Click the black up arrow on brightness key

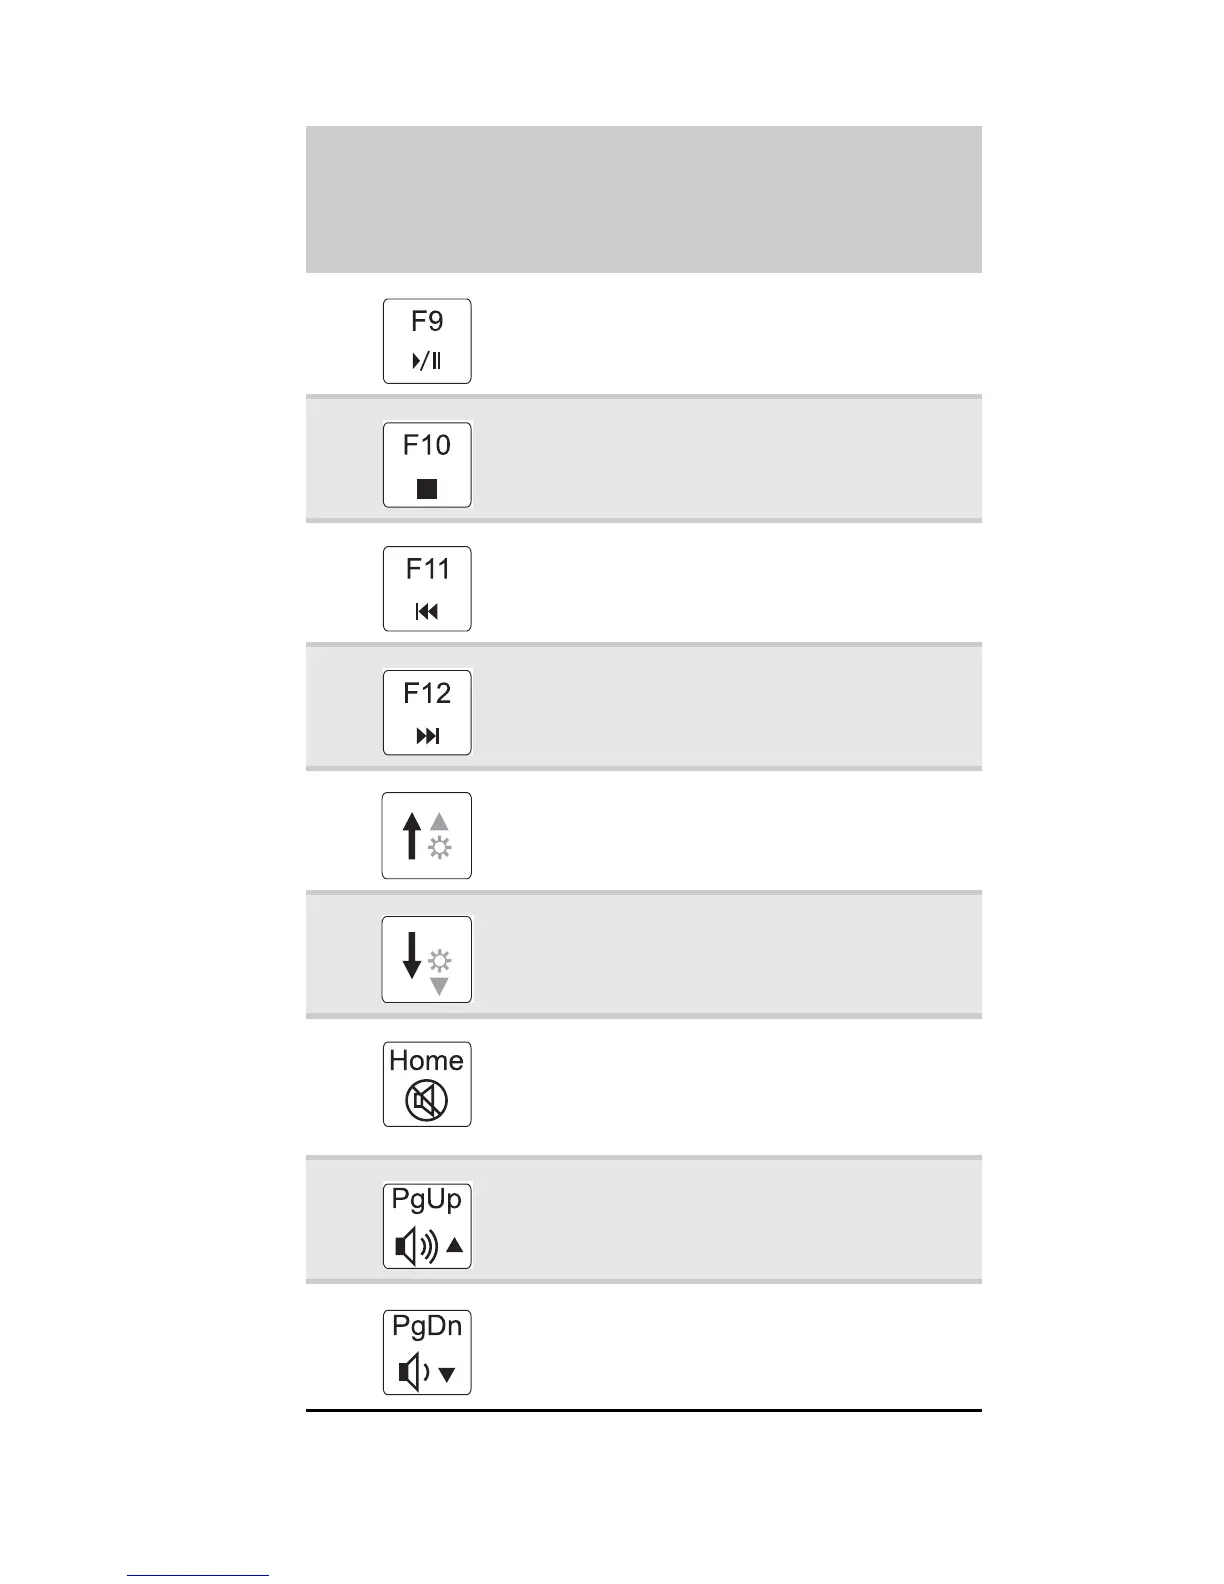[411, 836]
